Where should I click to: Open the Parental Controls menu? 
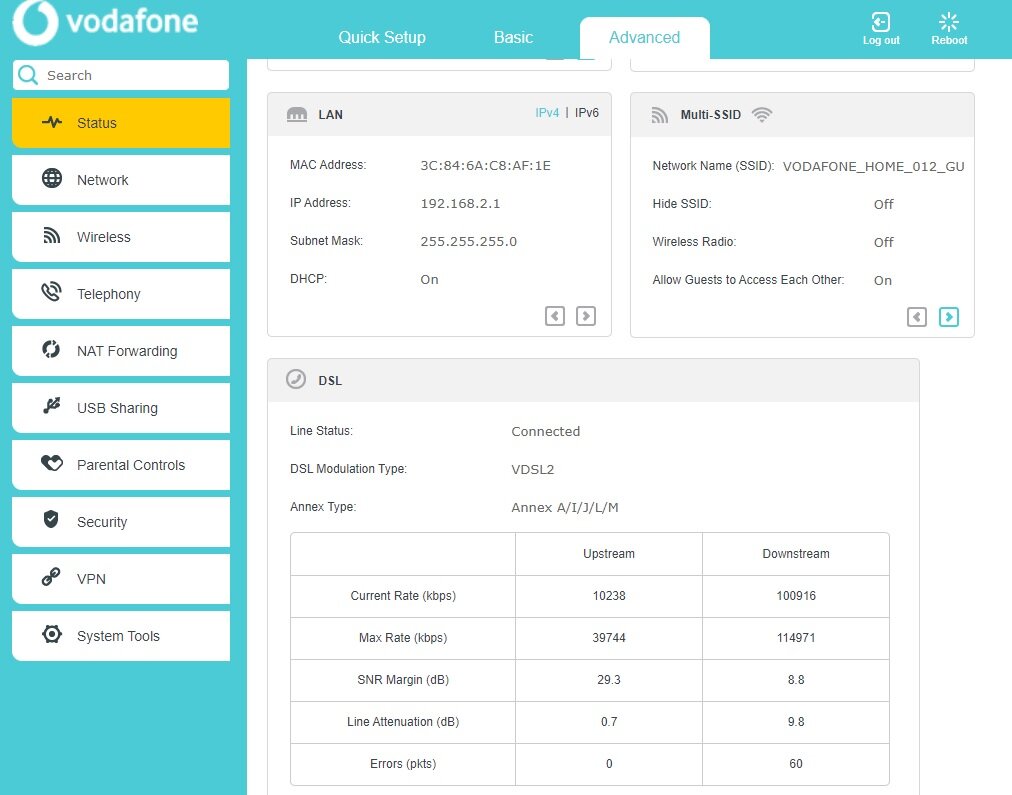[121, 465]
